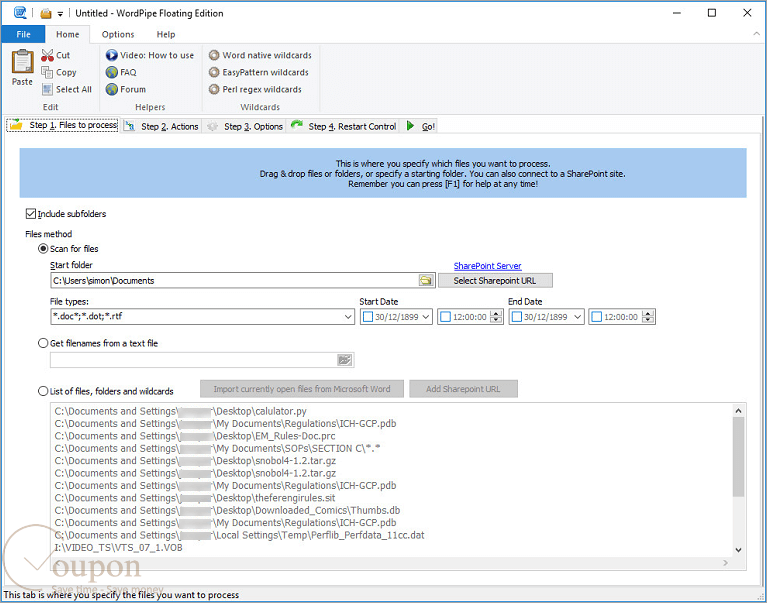Click the quick access open folder icon
The width and height of the screenshot is (767, 603).
point(46,13)
